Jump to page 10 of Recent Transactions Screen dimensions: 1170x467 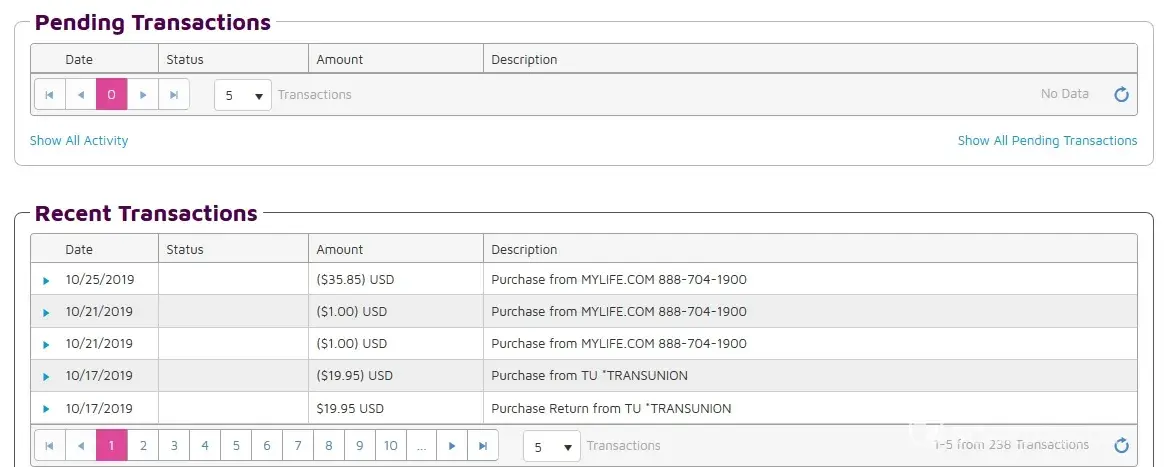pos(390,446)
